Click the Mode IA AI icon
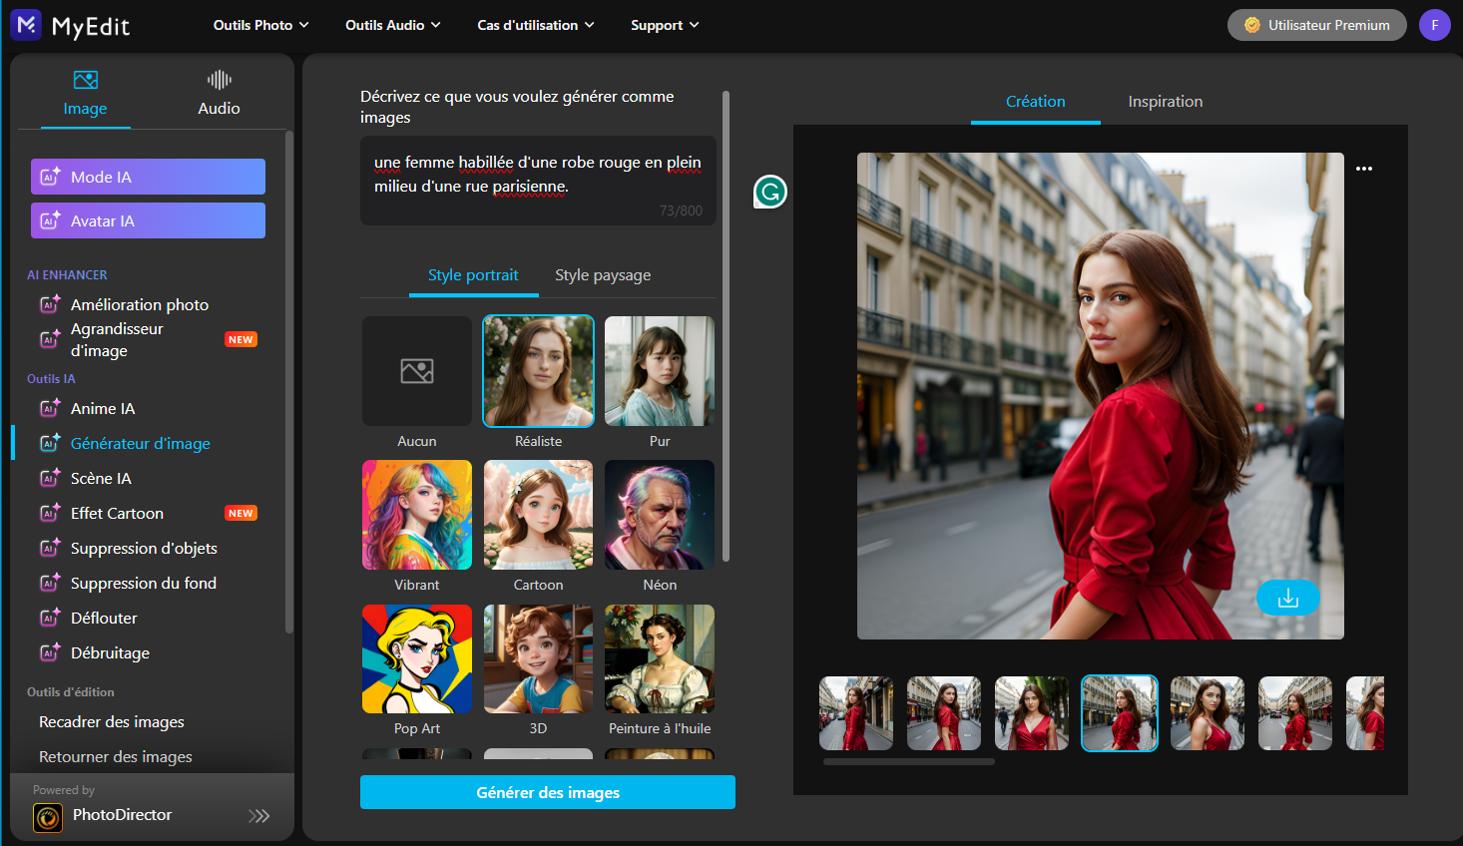The image size is (1463, 846). coord(50,177)
